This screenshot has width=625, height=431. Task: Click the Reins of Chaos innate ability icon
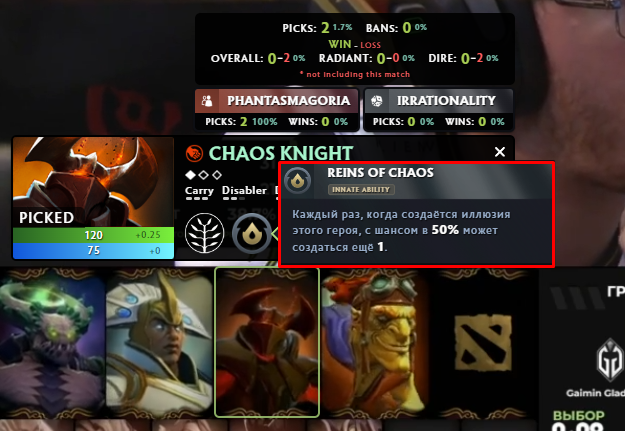coord(252,233)
